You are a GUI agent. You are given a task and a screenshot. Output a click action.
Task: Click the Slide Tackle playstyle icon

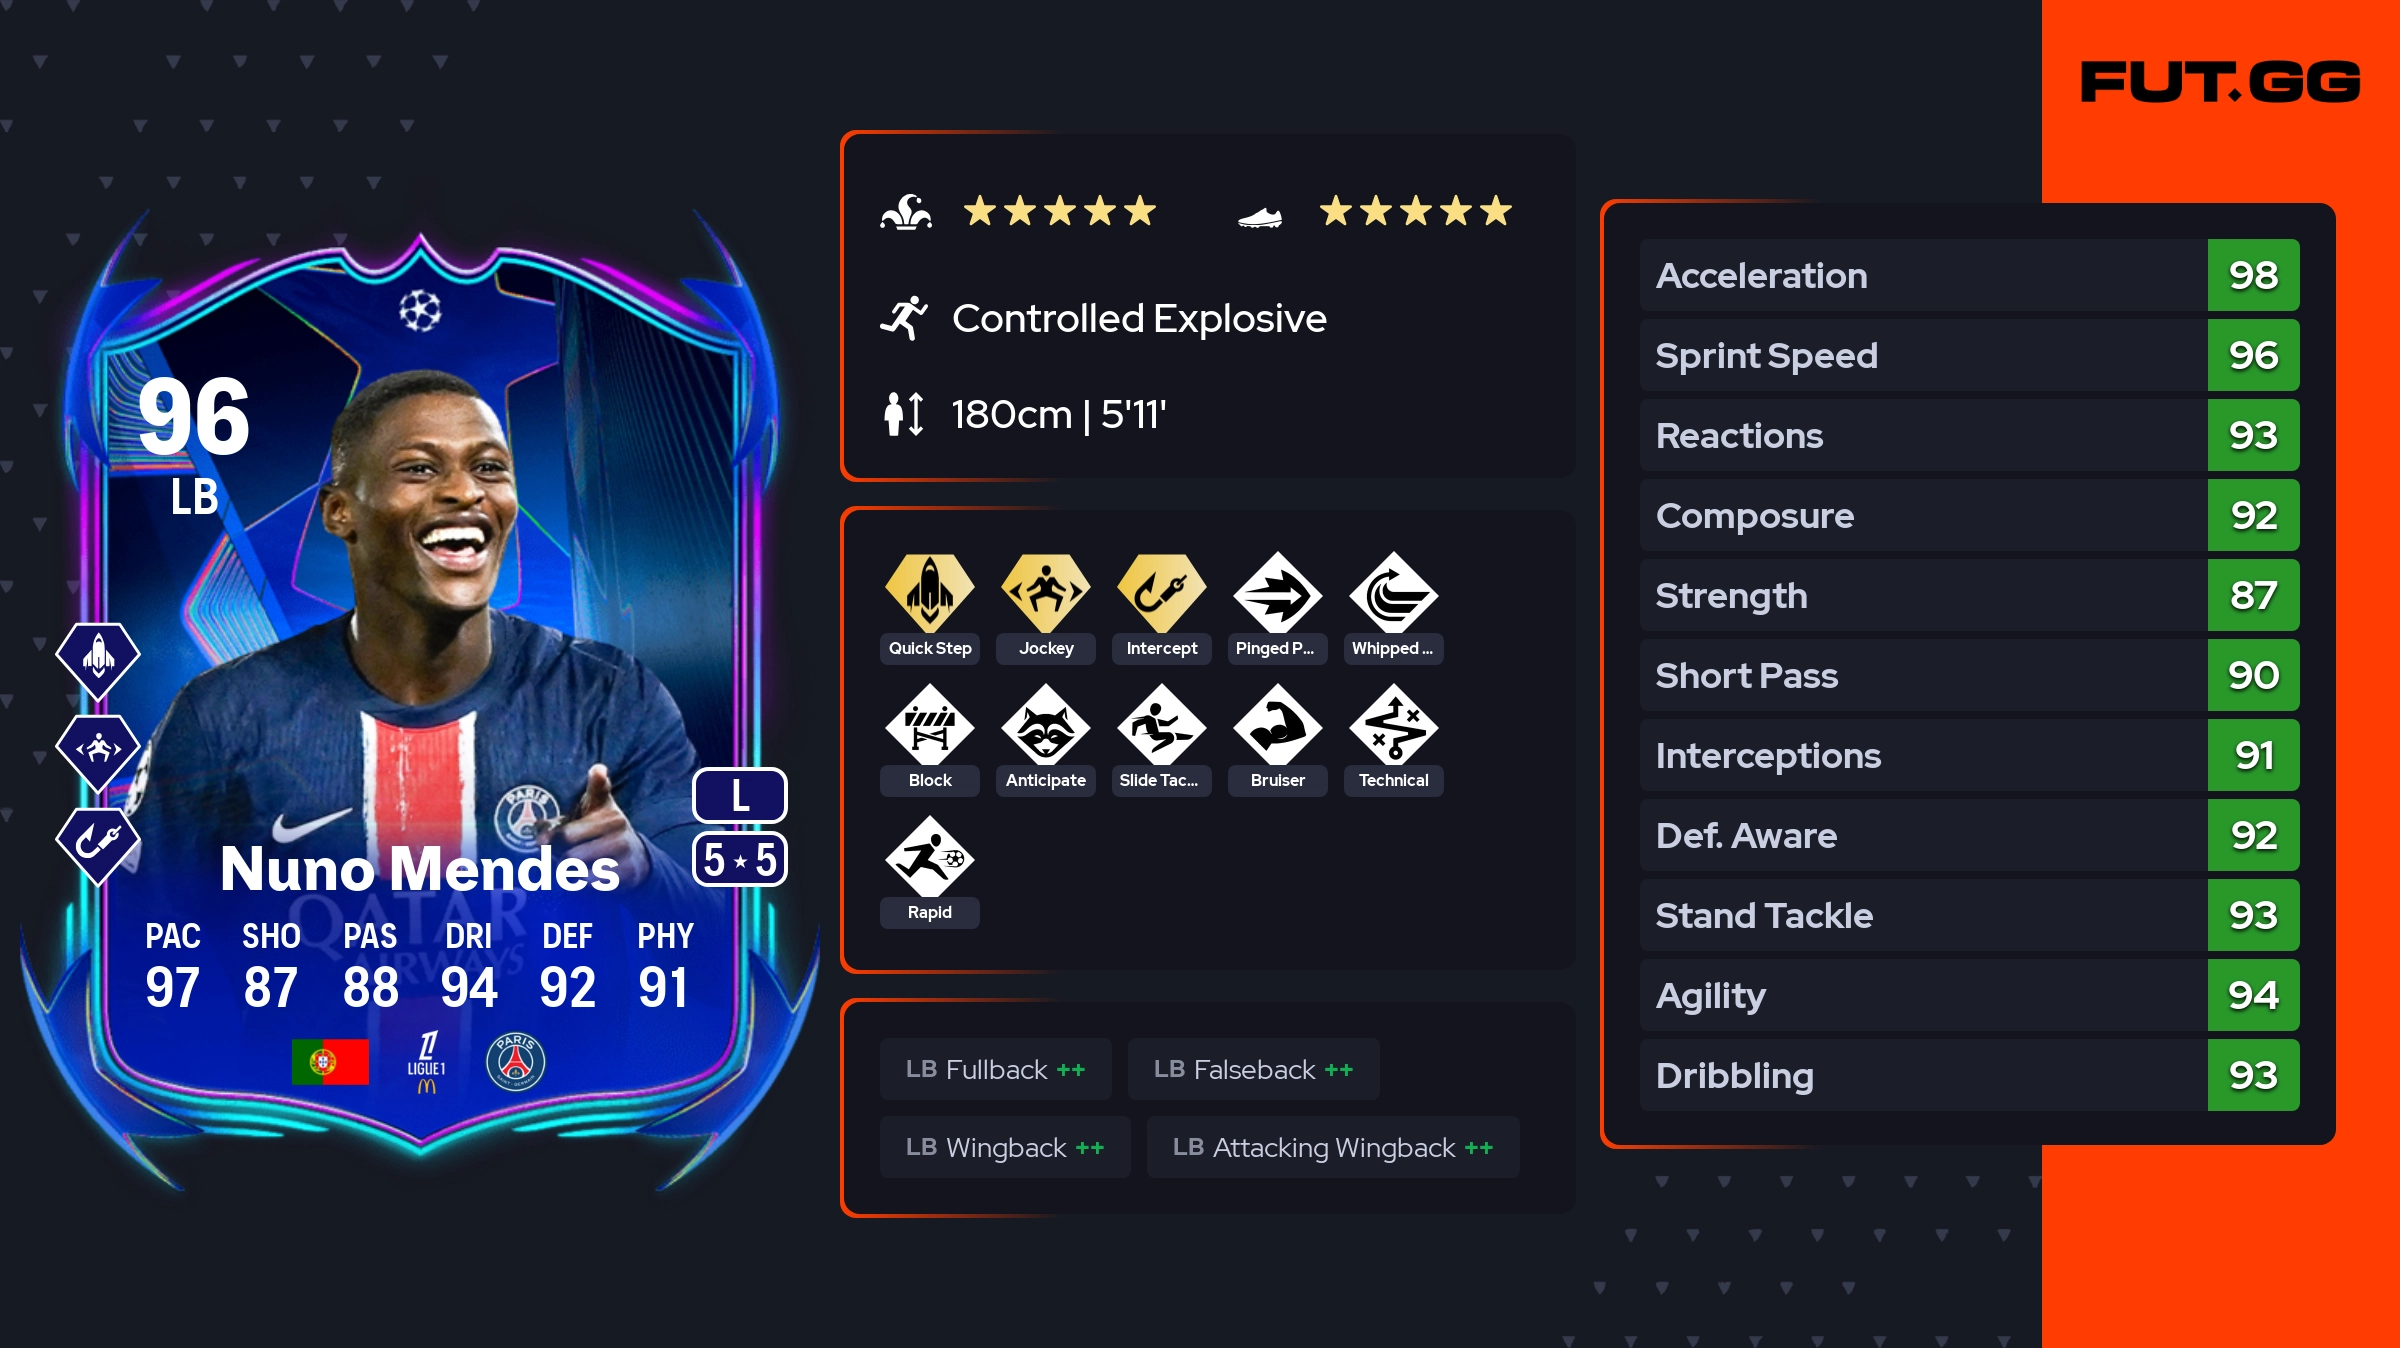coord(1162,725)
